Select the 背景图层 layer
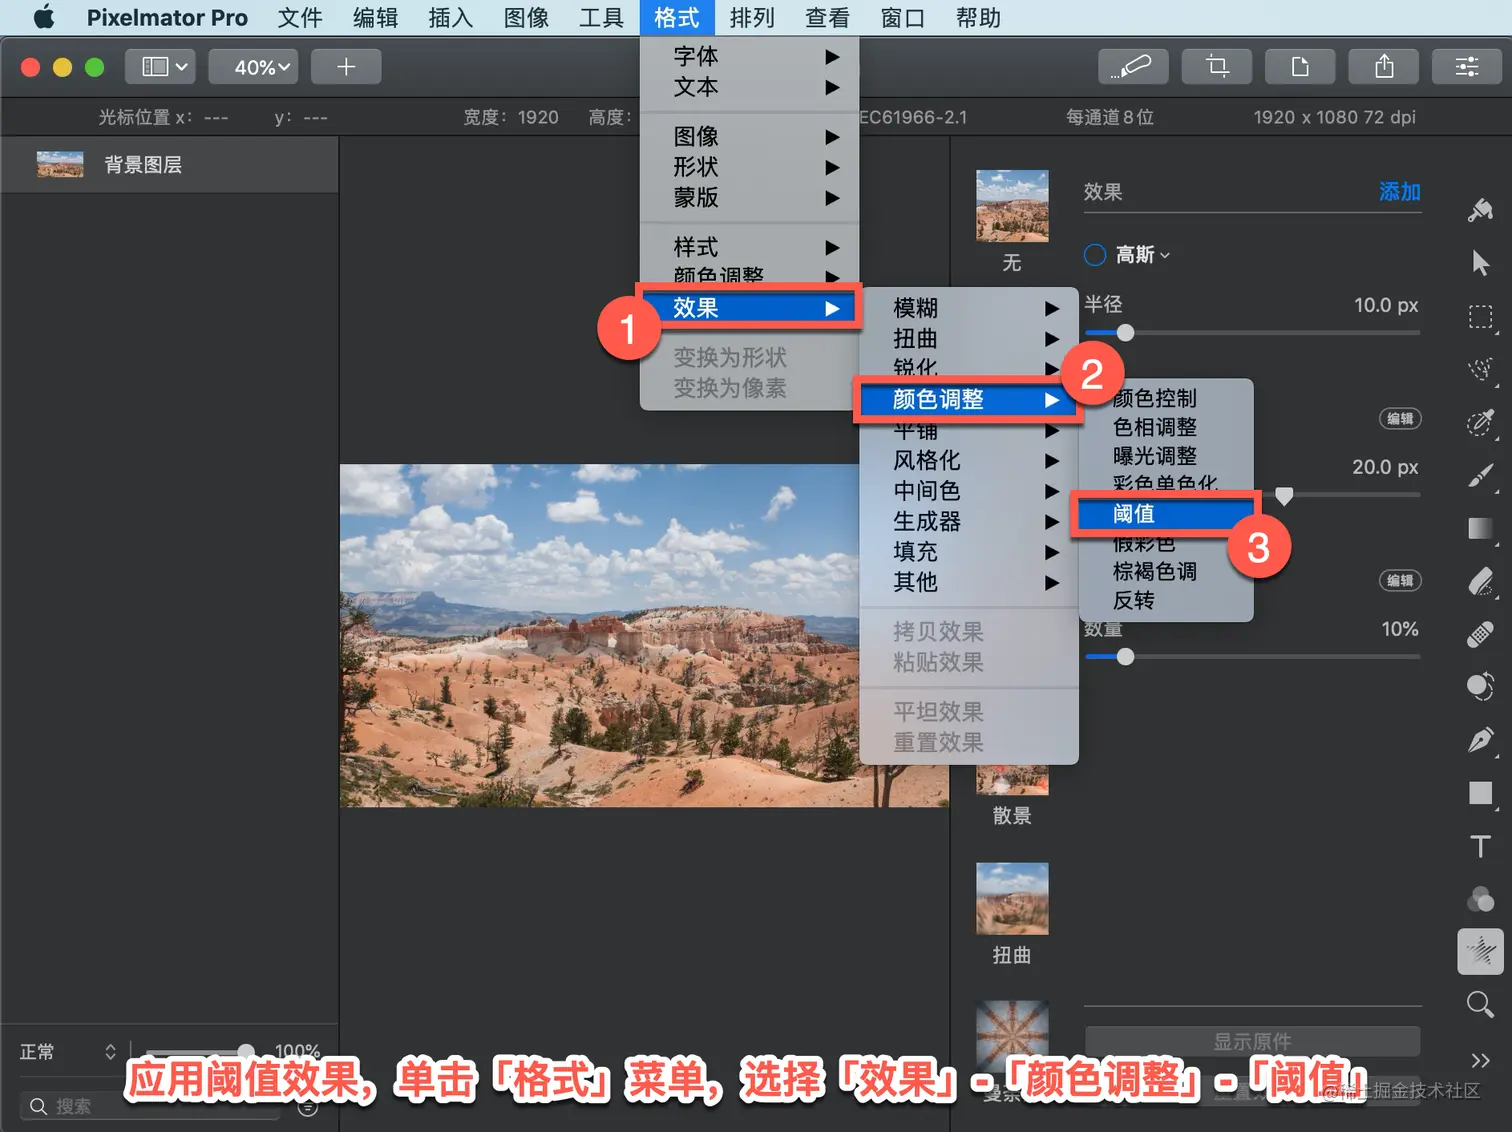 [x=170, y=165]
